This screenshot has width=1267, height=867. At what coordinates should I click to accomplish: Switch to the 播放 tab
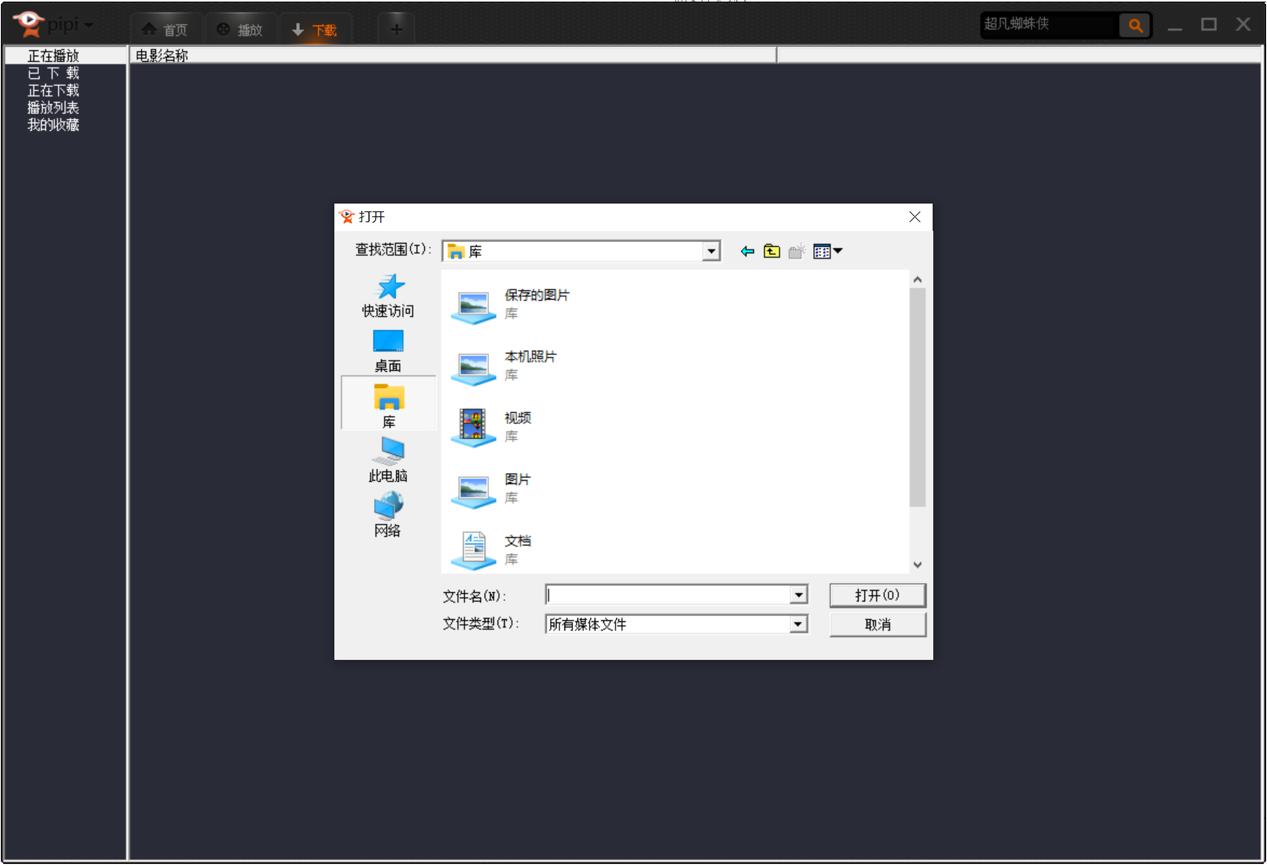tap(240, 30)
